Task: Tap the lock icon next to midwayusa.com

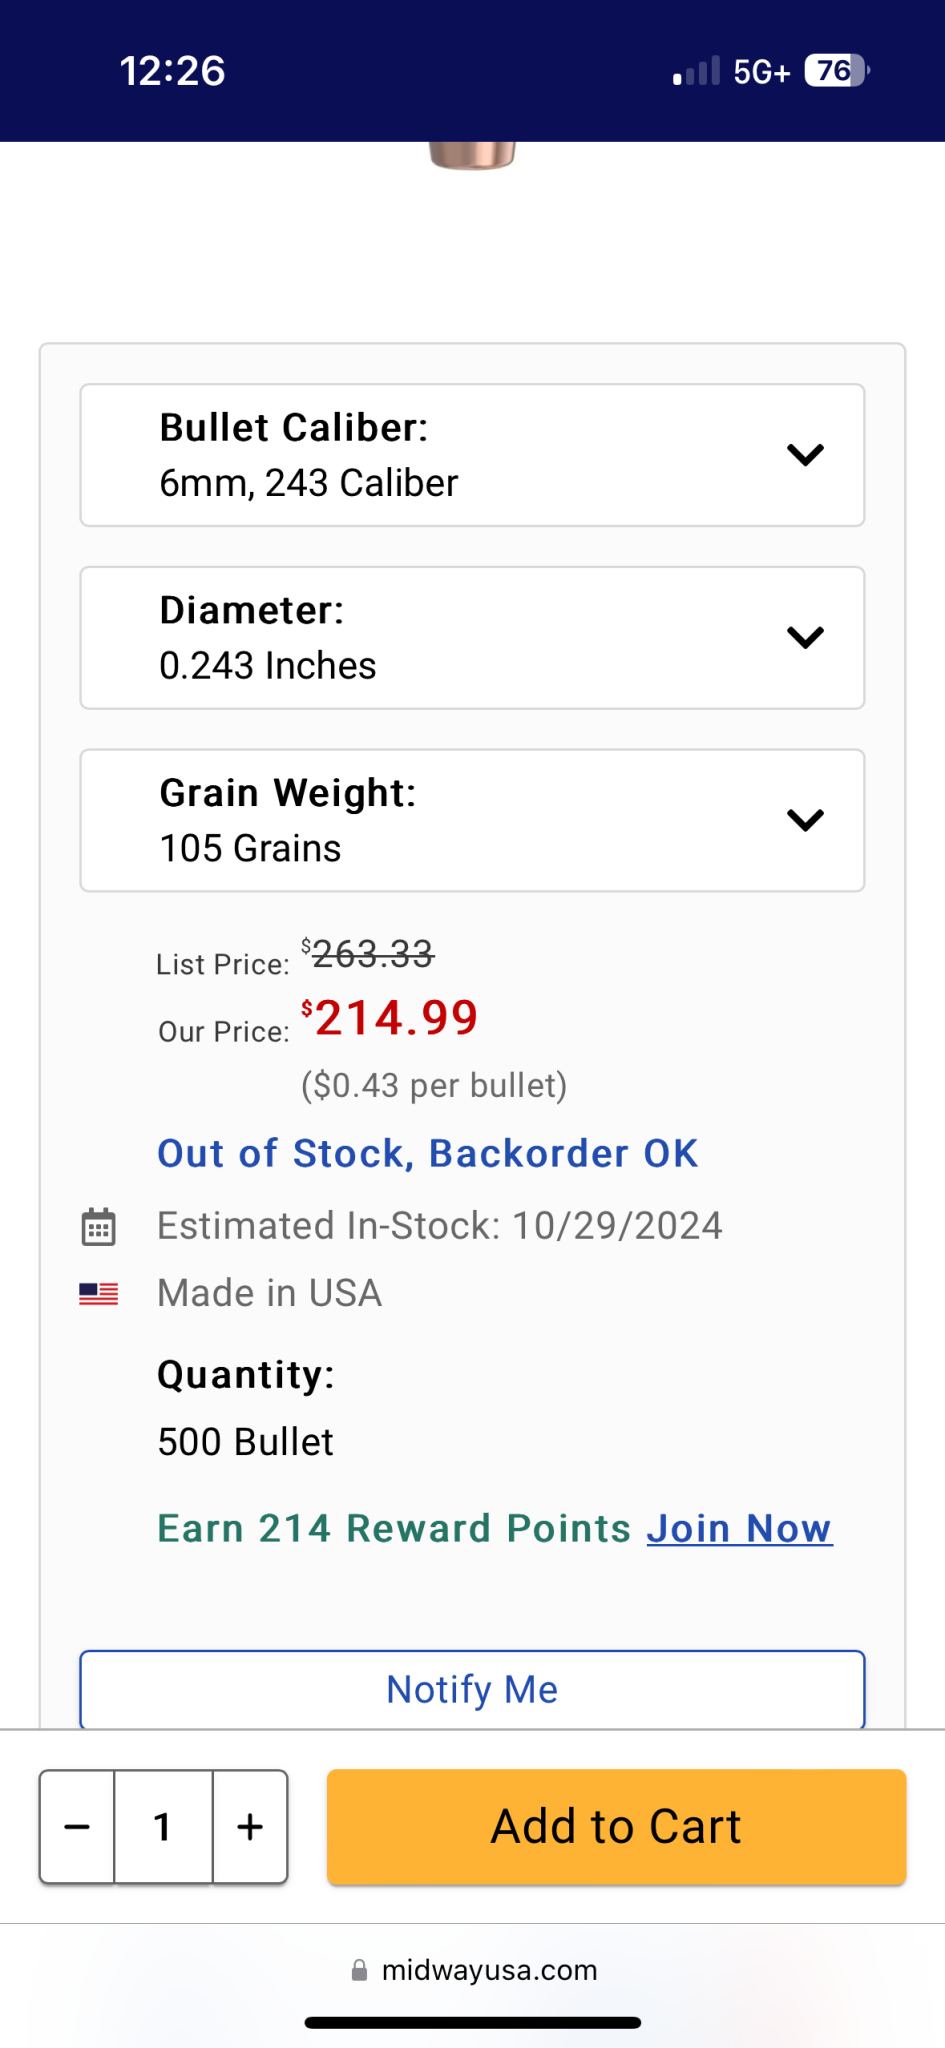Action: (359, 1970)
